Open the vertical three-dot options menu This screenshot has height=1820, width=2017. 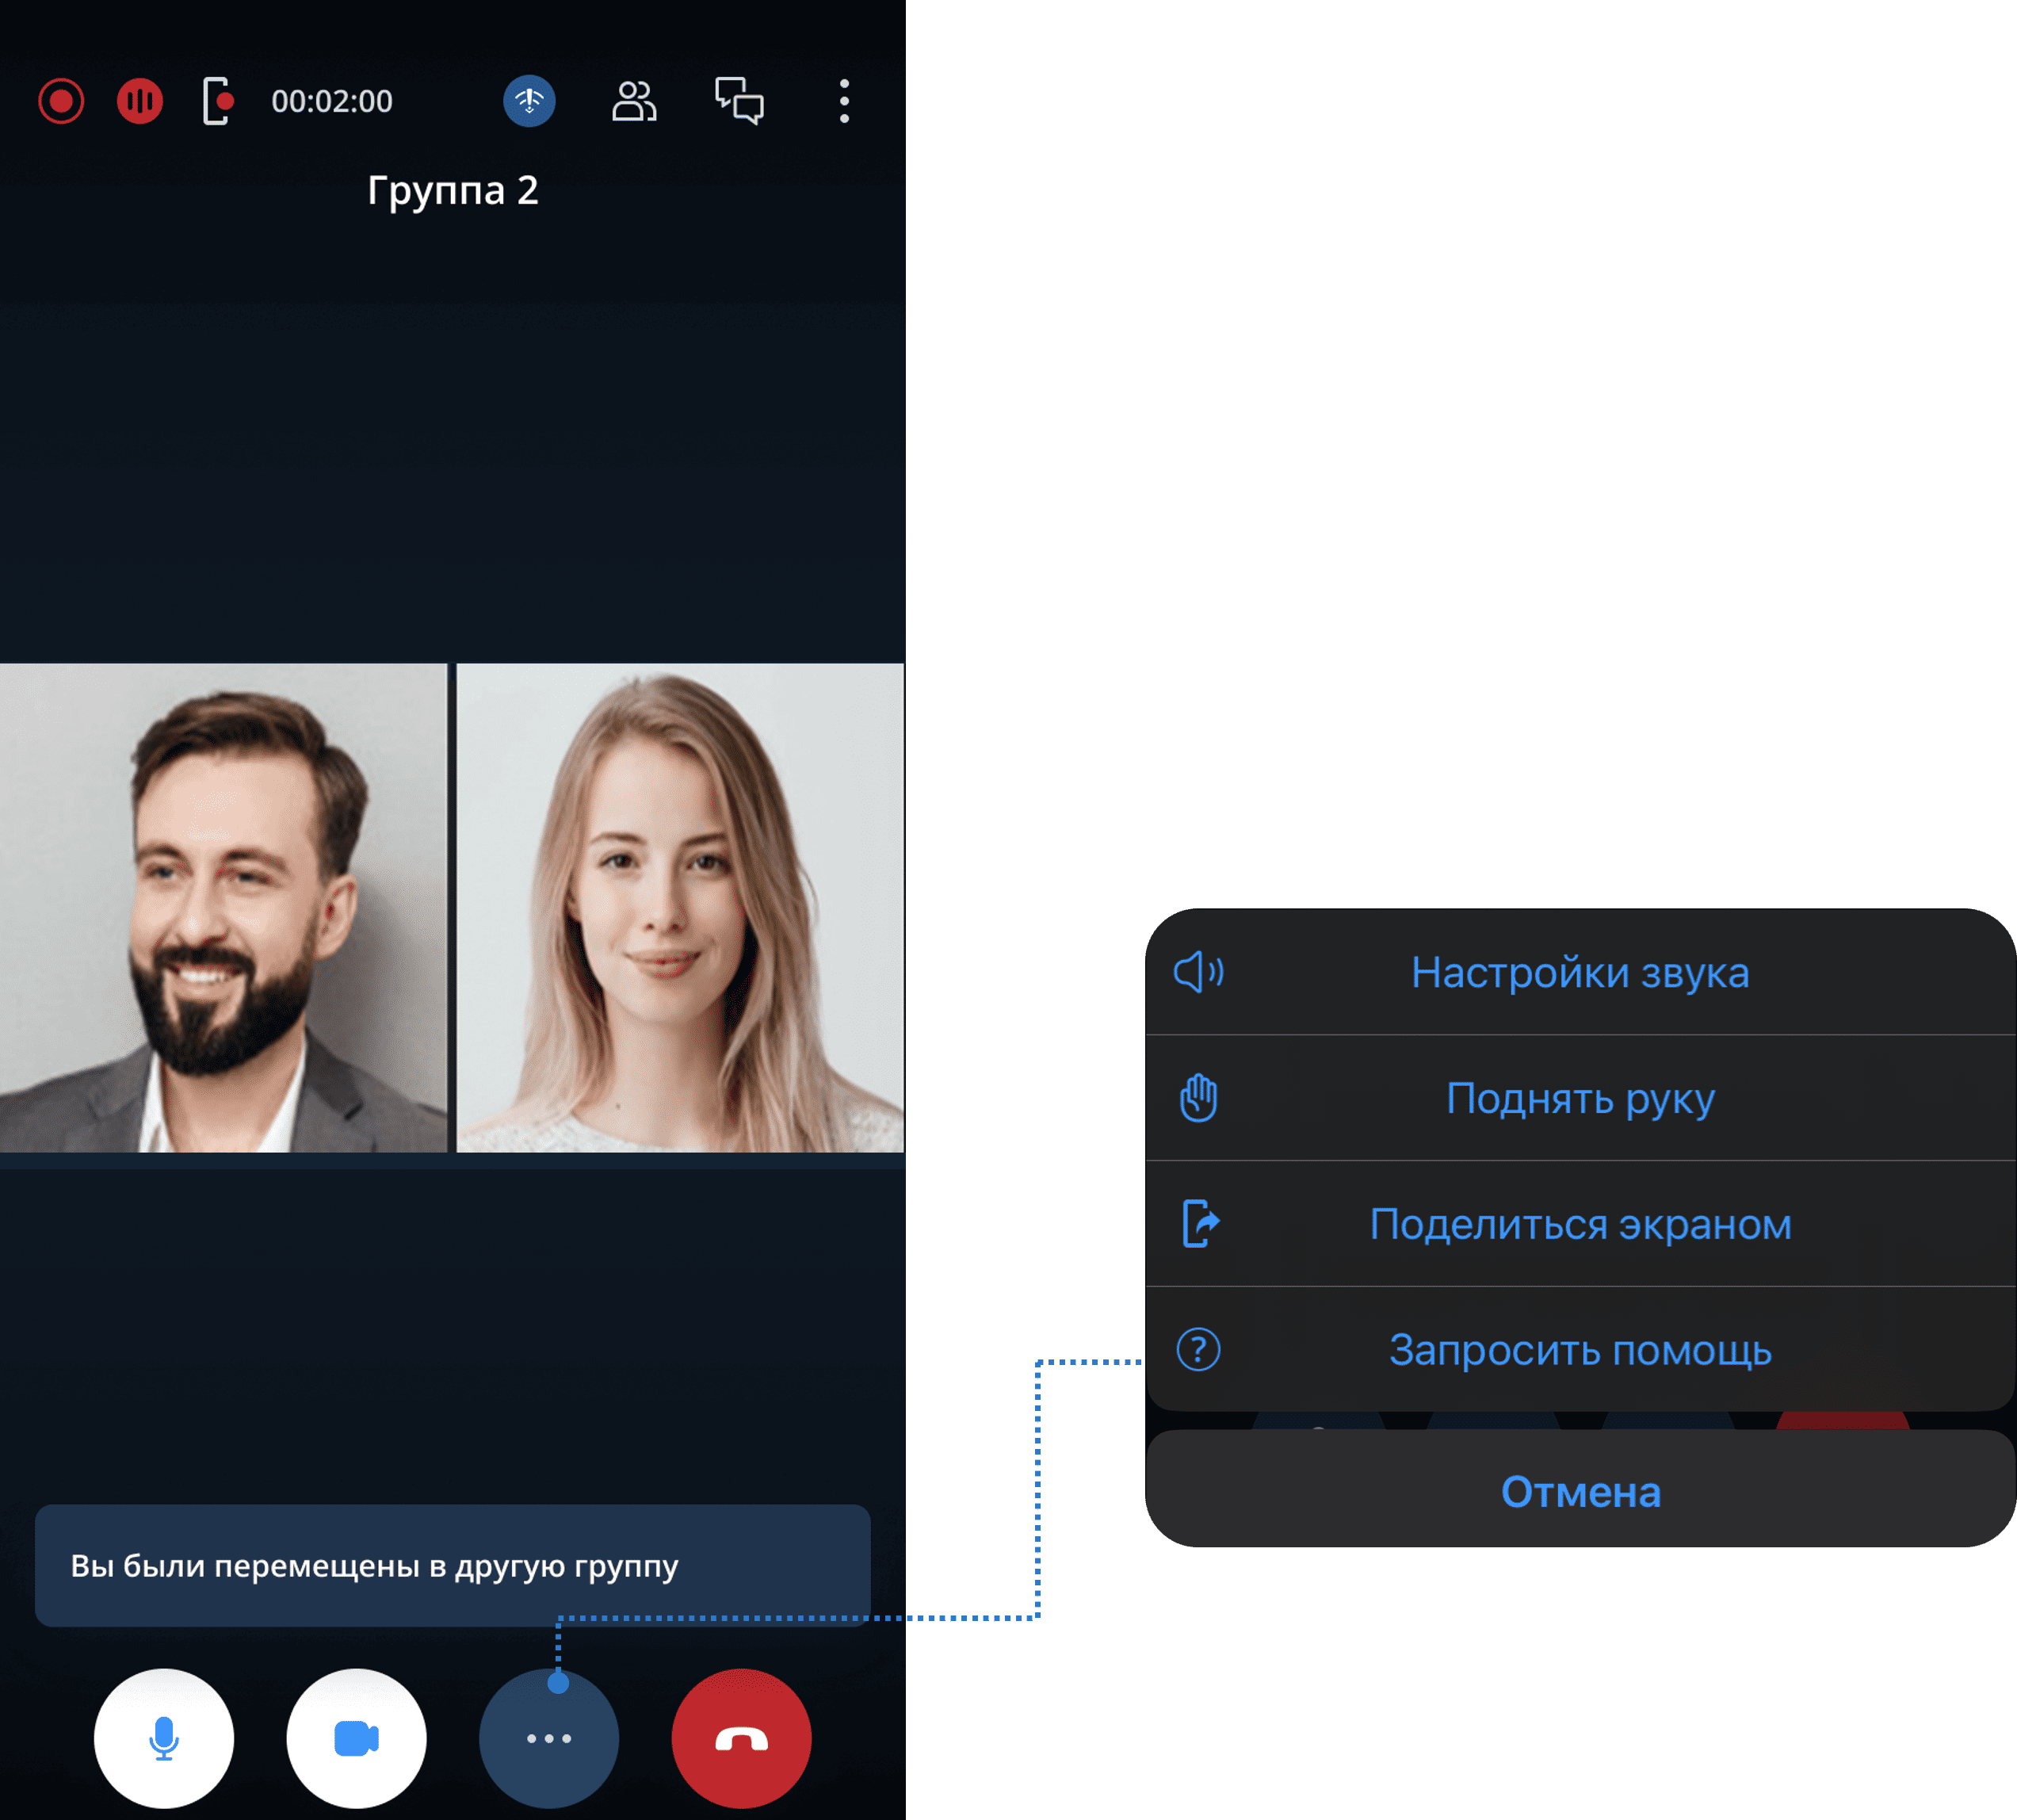point(844,101)
